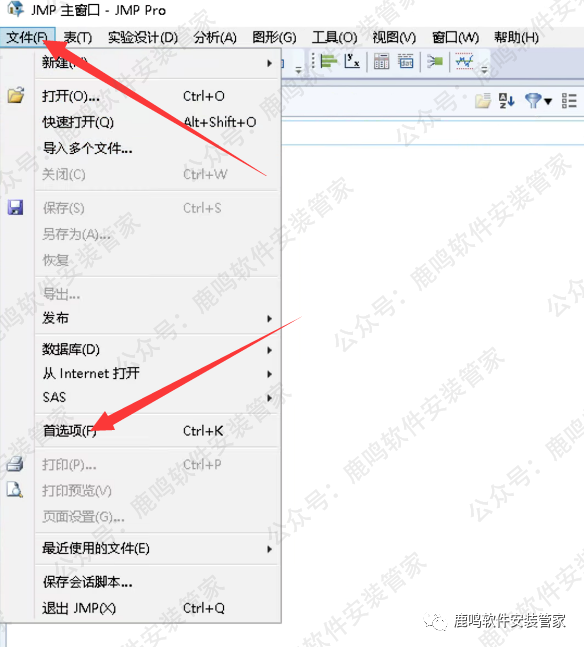
Task: Choose the 导出... menu entry
Action: click(61, 294)
